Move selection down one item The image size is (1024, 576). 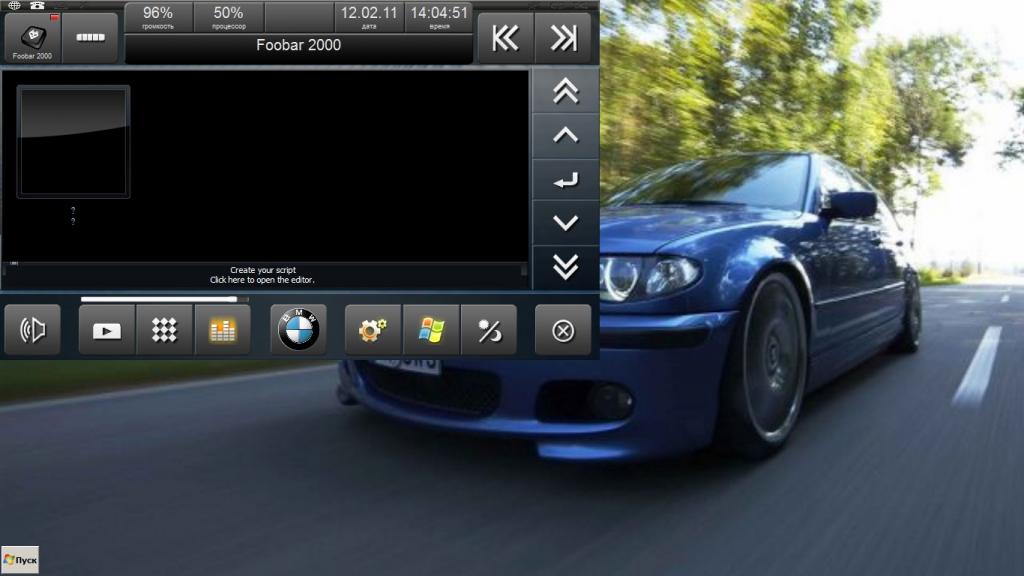tap(565, 223)
